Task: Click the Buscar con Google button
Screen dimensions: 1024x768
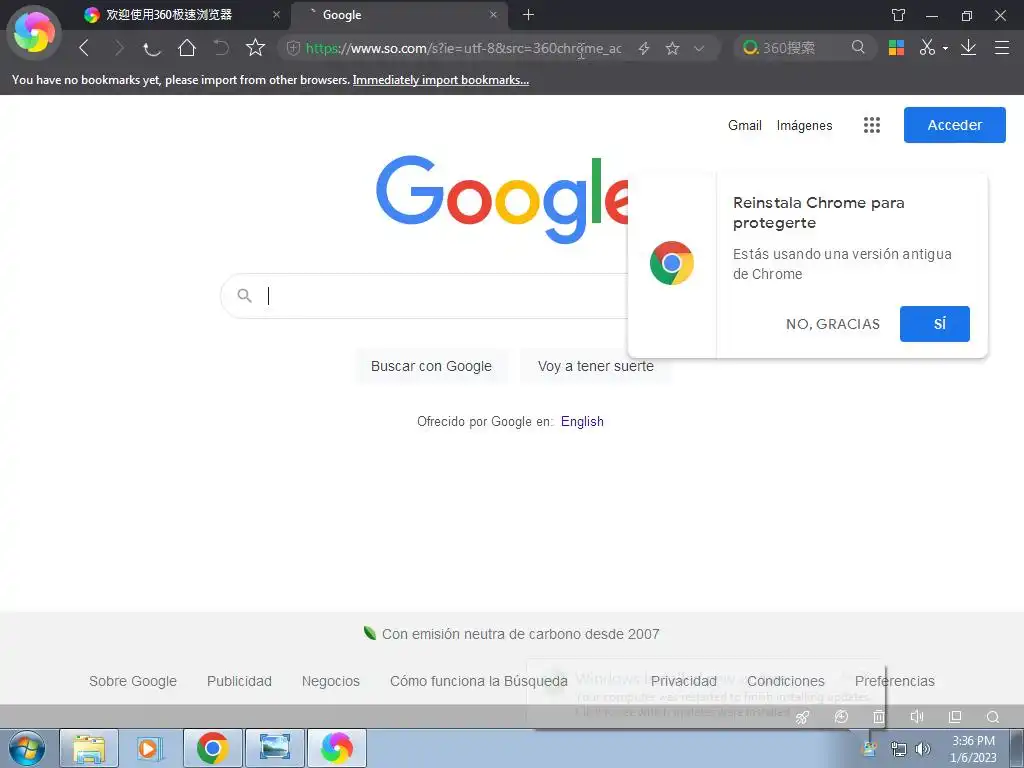Action: [431, 366]
